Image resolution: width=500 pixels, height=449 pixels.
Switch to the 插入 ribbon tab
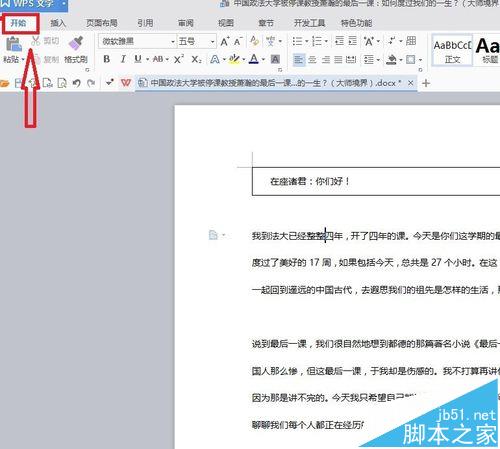(58, 23)
